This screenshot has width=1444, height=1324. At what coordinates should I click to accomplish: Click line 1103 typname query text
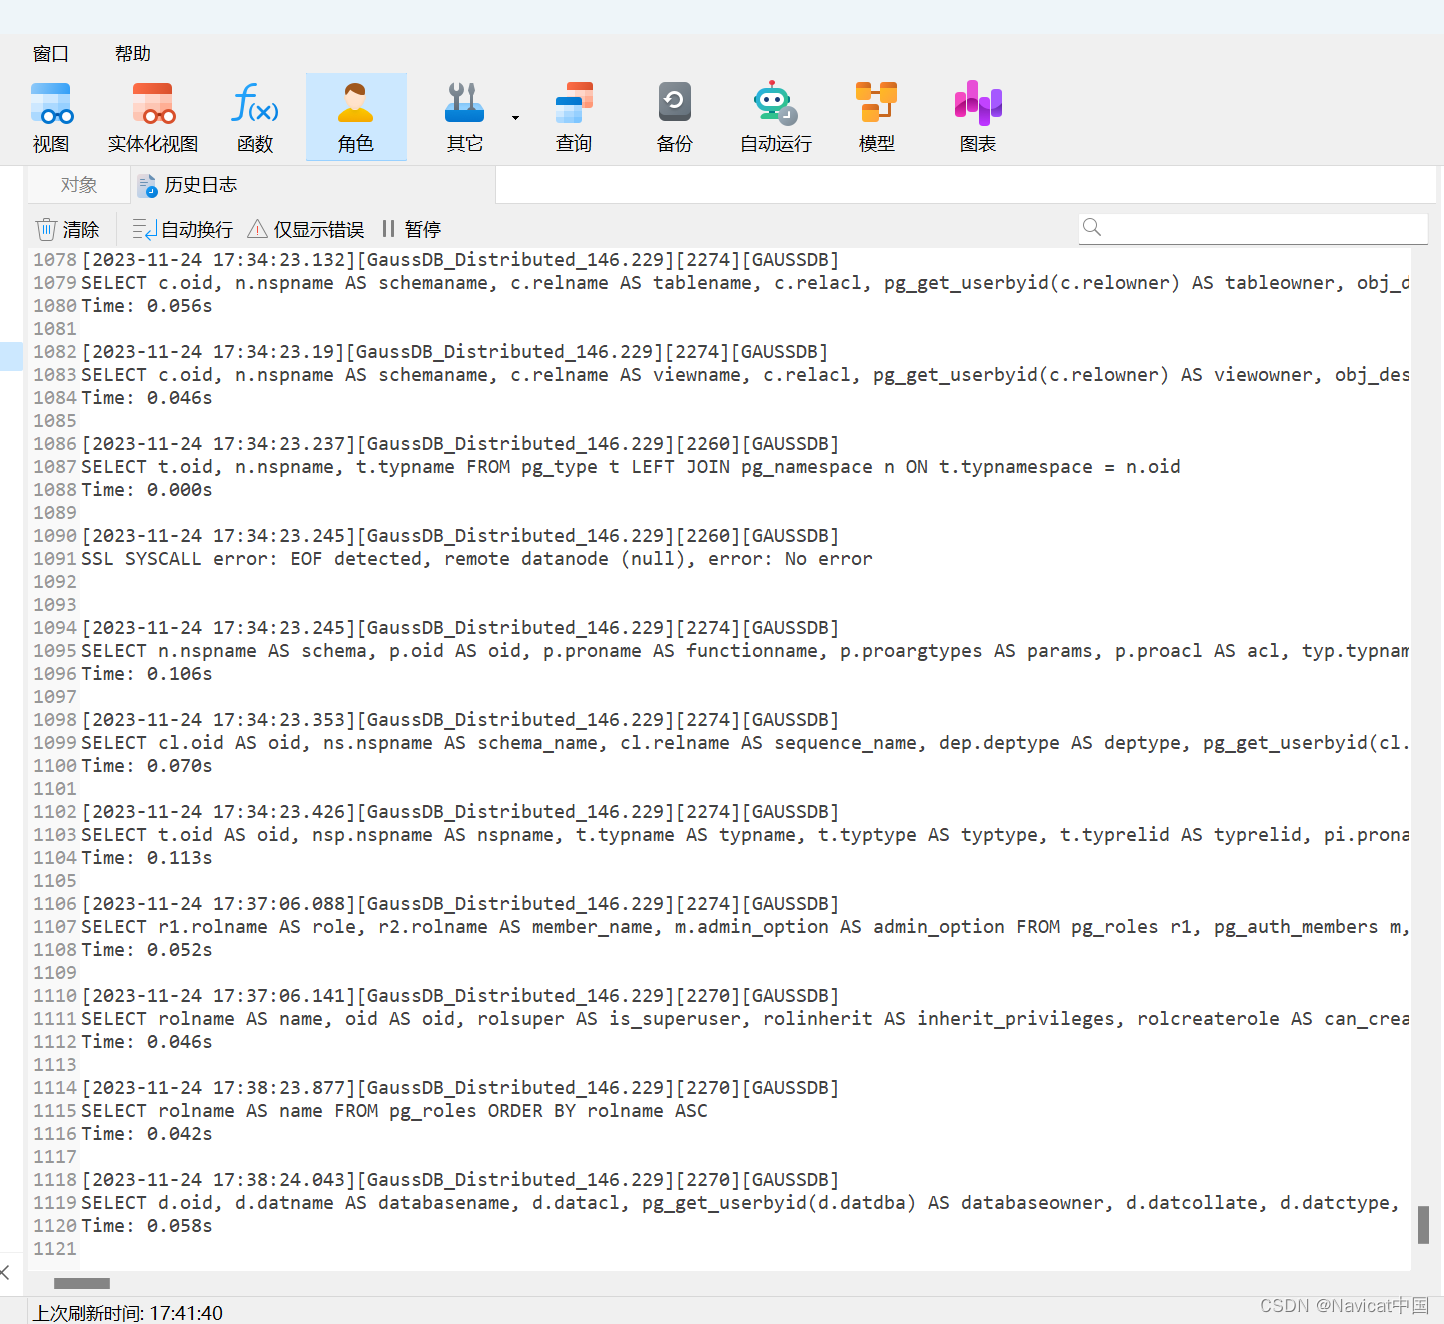(745, 835)
